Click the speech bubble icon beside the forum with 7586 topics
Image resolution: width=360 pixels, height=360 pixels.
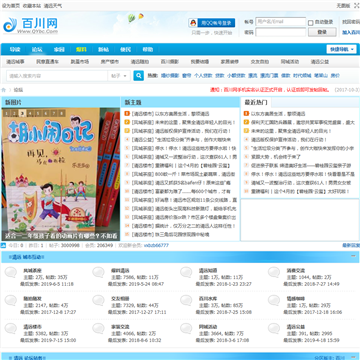point(98,273)
